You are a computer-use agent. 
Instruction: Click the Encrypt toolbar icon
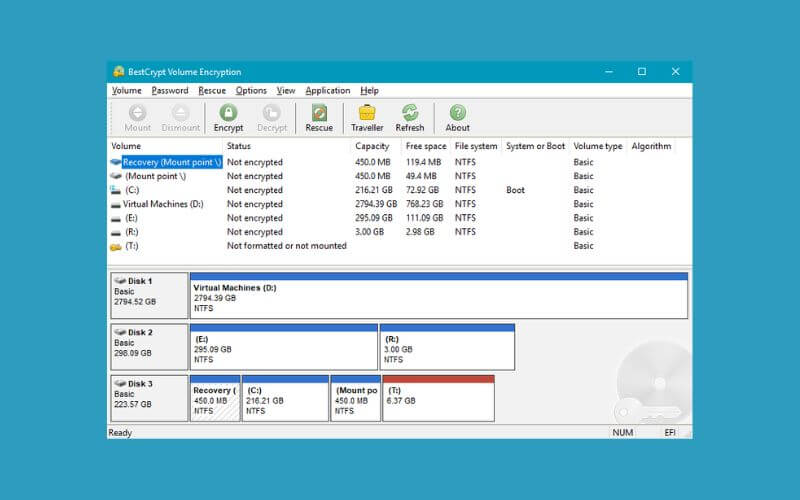pyautogui.click(x=228, y=118)
